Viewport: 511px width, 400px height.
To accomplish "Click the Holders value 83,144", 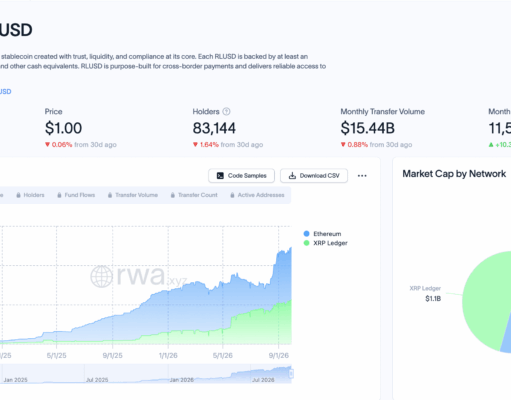I will [x=214, y=128].
